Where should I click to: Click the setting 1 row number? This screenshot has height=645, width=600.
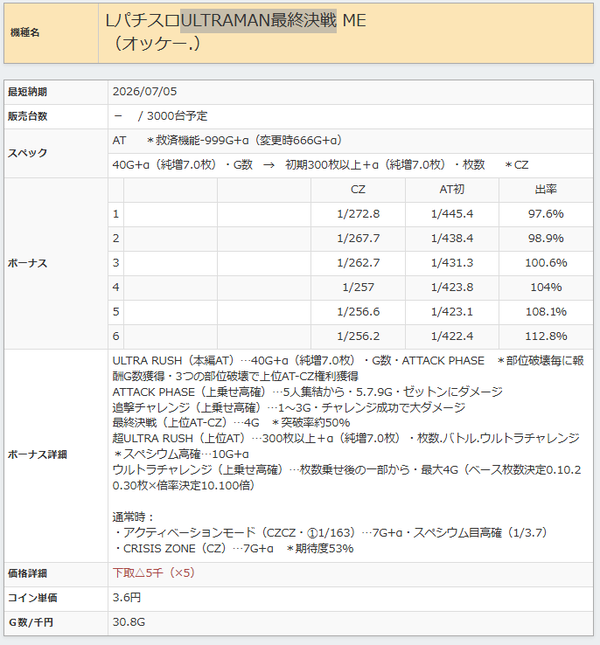(116, 214)
